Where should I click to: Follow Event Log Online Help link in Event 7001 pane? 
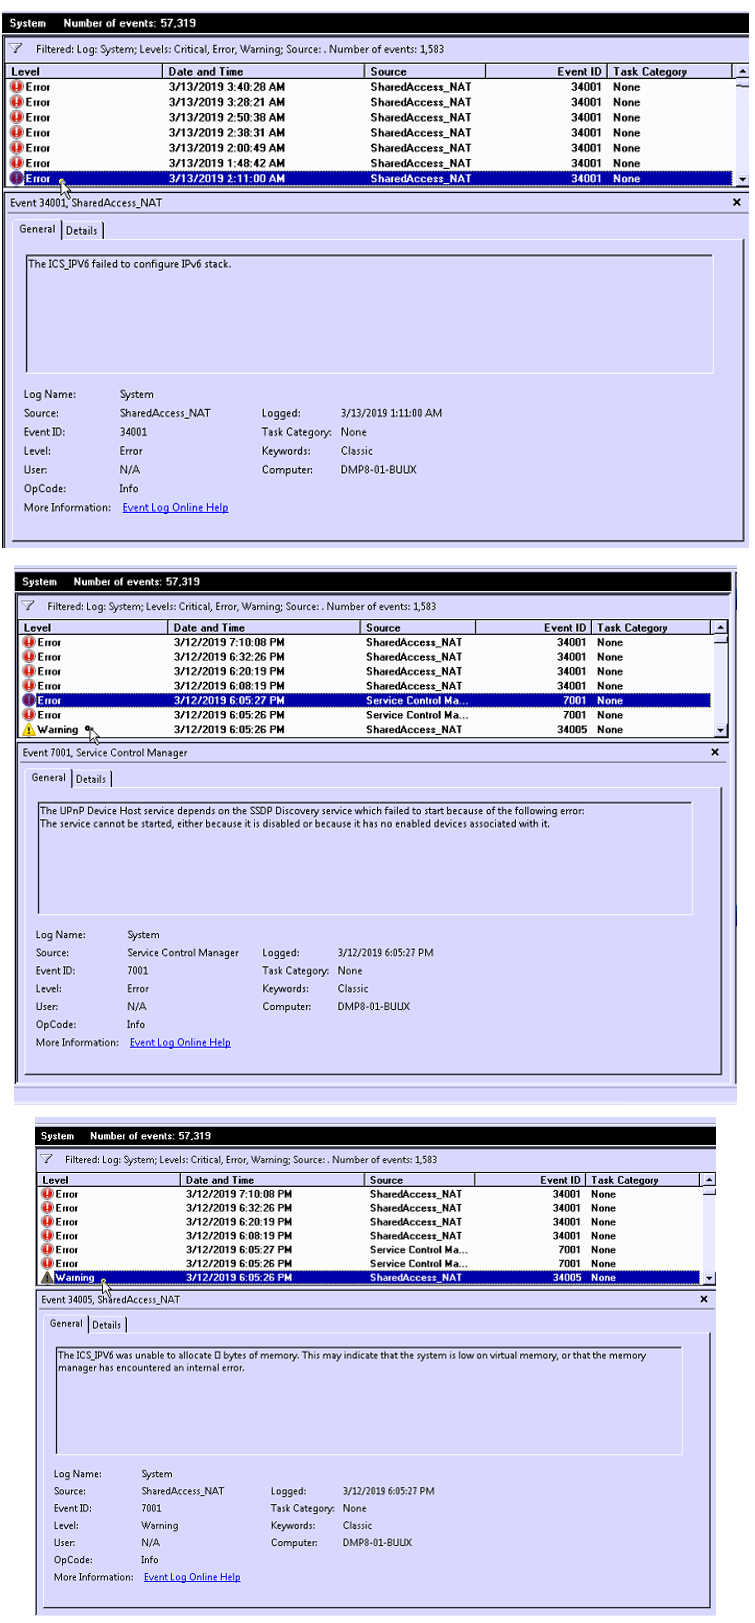(x=180, y=1043)
